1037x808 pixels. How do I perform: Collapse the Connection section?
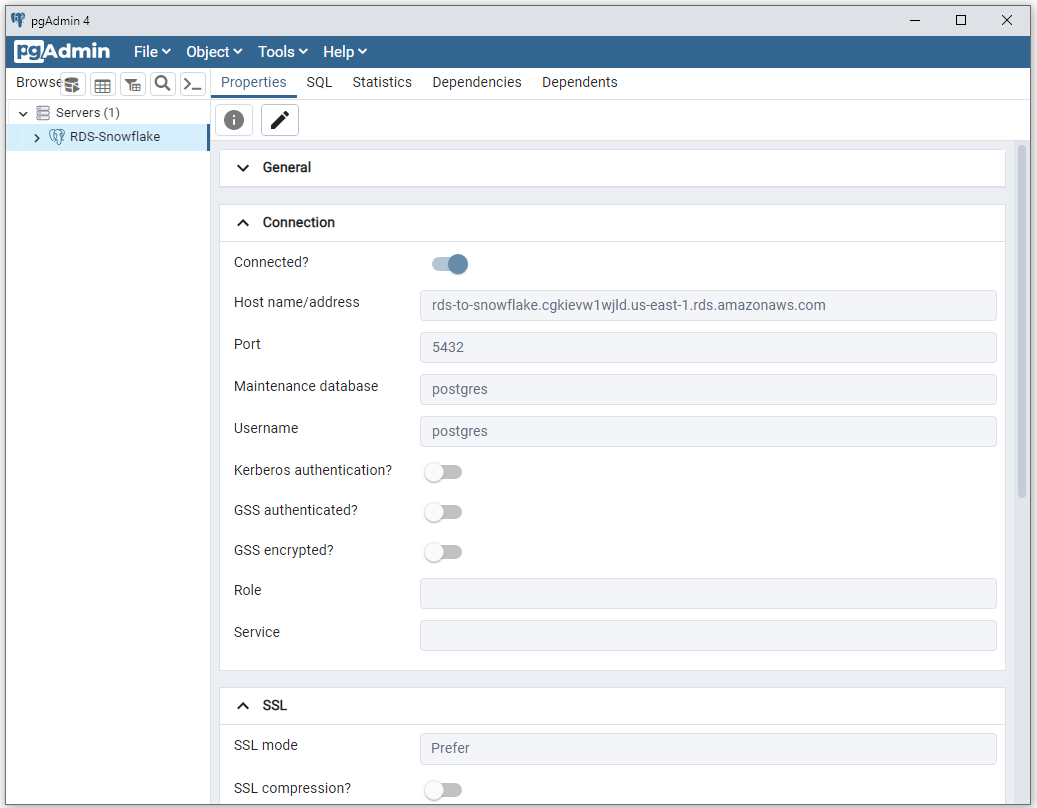coord(243,223)
